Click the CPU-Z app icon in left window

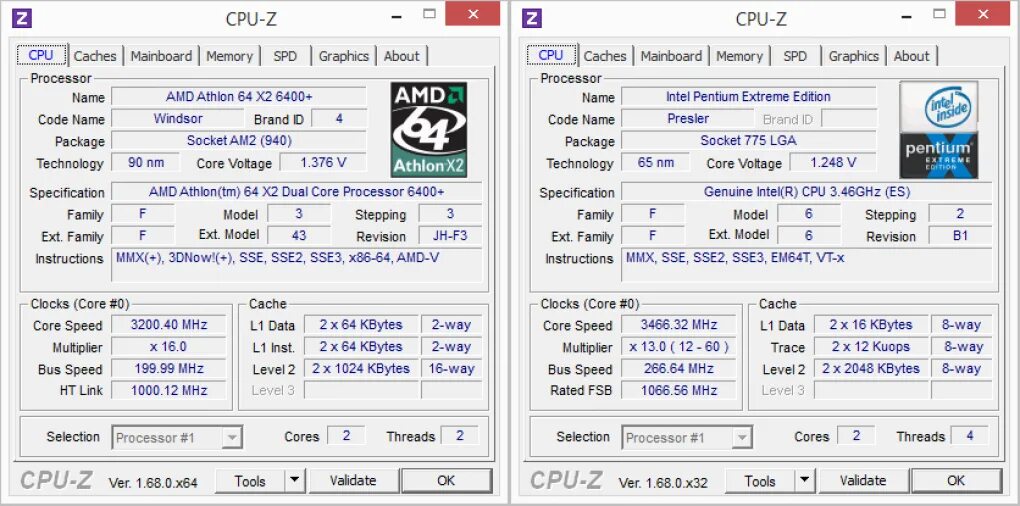coord(21,18)
